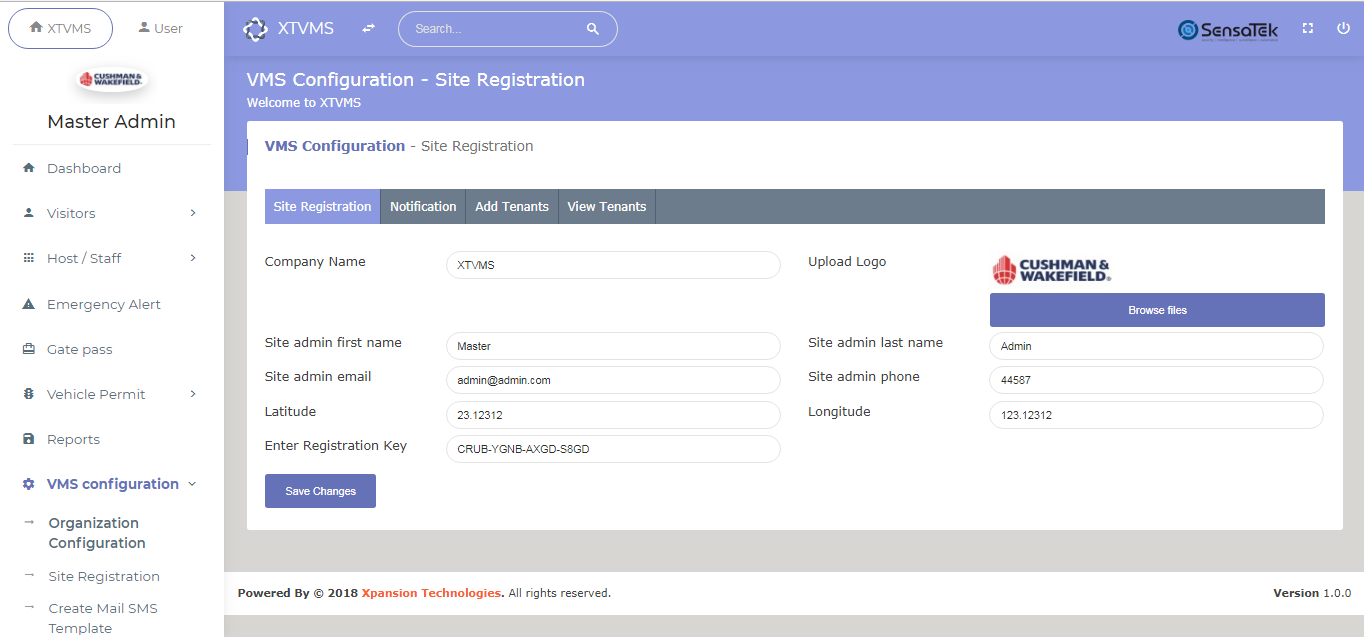1364x637 pixels.
Task: Click the Site admin phone field
Action: [x=1156, y=380]
